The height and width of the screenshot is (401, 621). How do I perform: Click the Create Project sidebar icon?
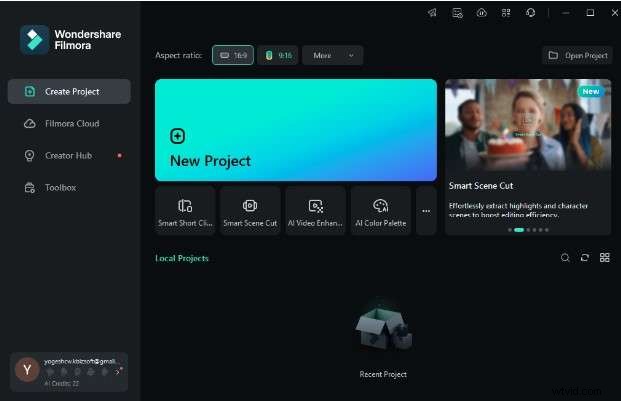pyautogui.click(x=30, y=91)
